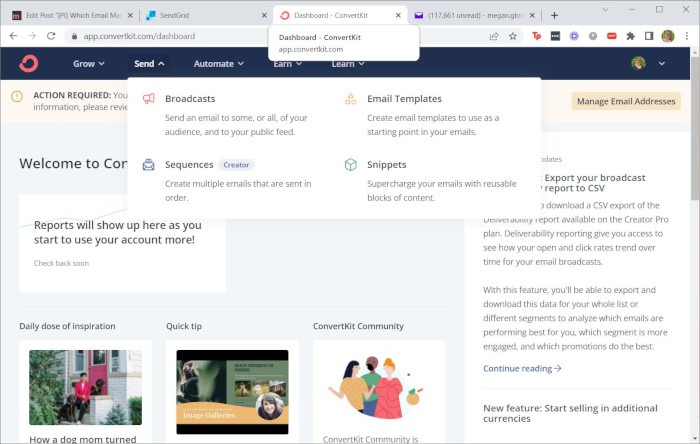Open Chrome three-dot menu
This screenshot has height=444, width=700.
687,36
